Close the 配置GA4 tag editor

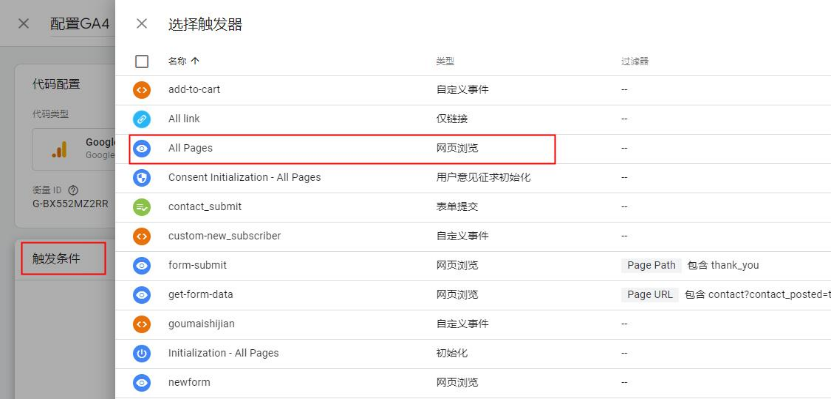(x=24, y=24)
